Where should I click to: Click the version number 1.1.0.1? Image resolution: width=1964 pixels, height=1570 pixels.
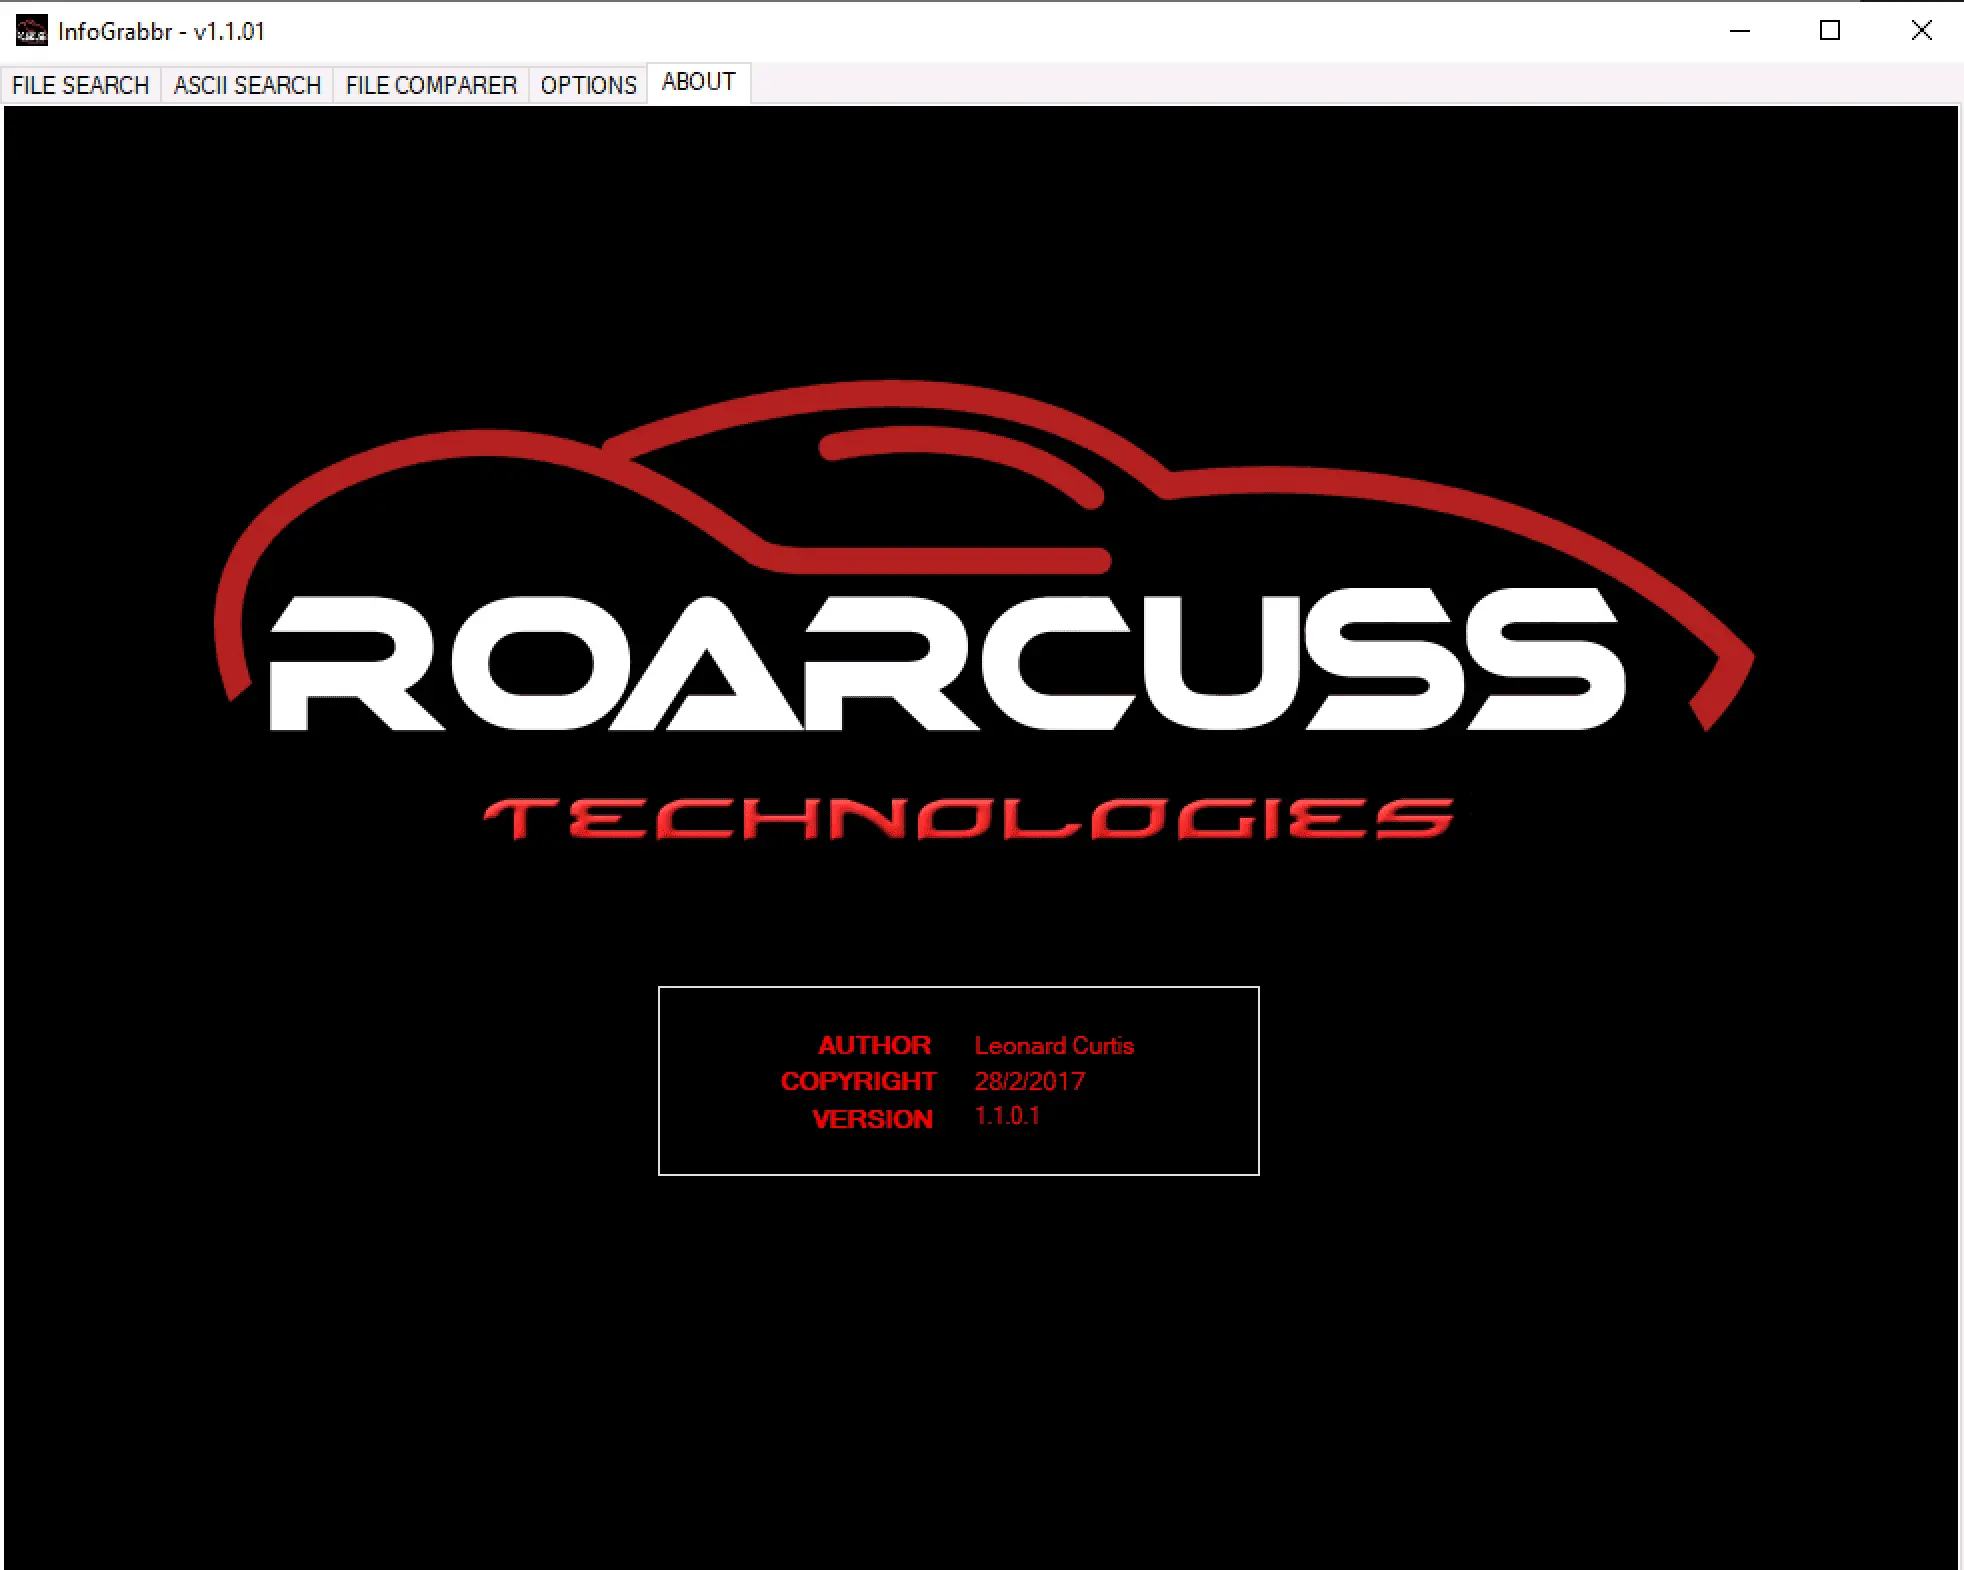coord(1007,1116)
